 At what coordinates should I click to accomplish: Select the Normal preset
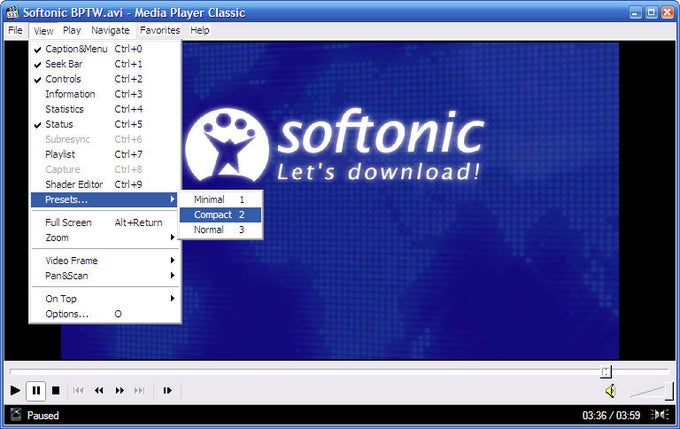point(220,230)
